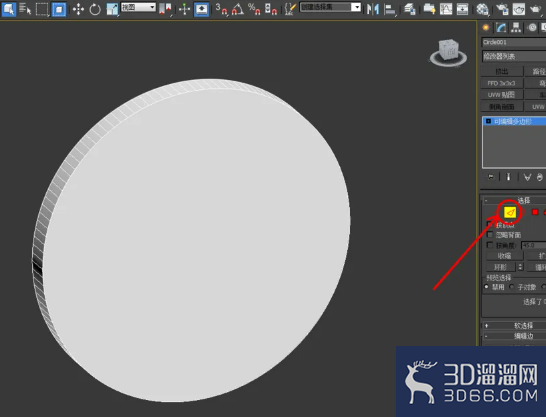Toggle the 忽略背面 checkbox
The width and height of the screenshot is (546, 417).
[490, 234]
